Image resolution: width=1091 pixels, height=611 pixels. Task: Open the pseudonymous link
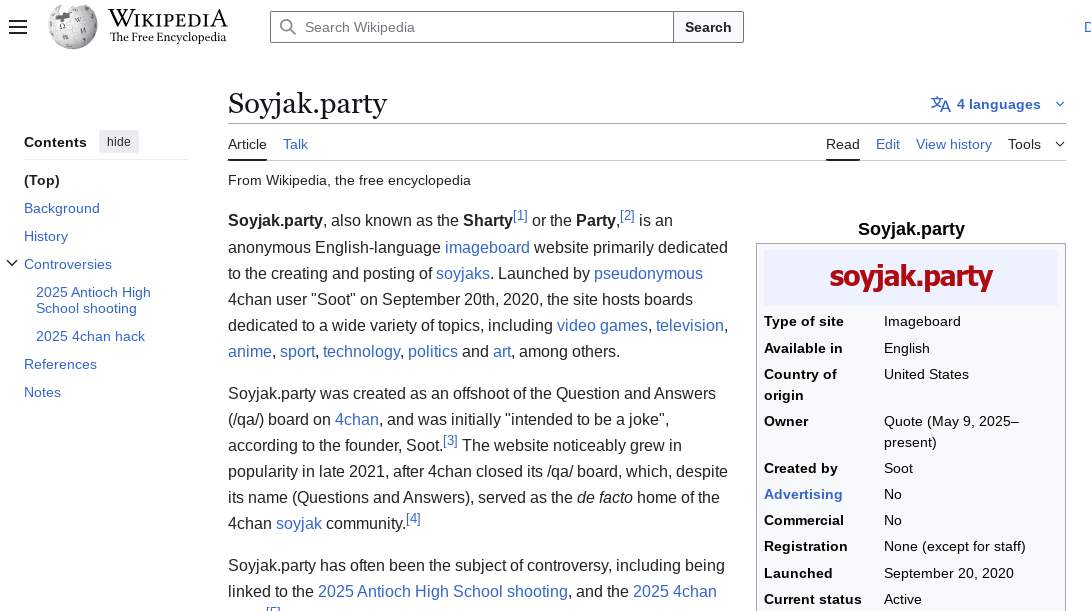click(x=648, y=273)
